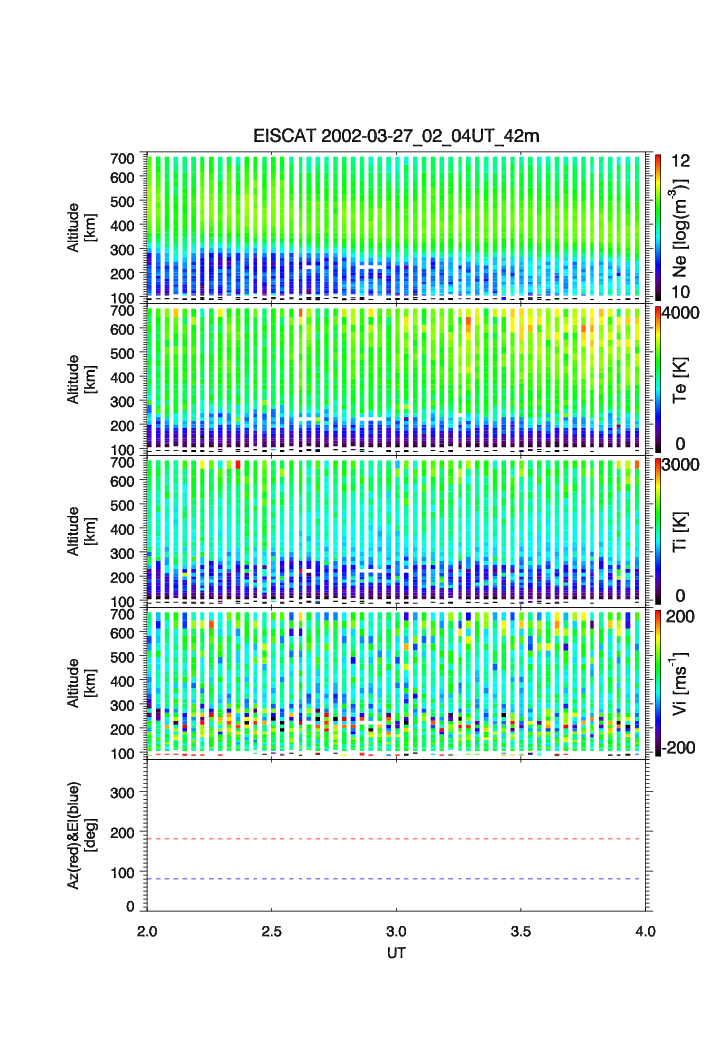Image resolution: width=708 pixels, height=1063 pixels.
Task: Click the Vi [ms⁻¹] colorbar label
Action: point(681,684)
